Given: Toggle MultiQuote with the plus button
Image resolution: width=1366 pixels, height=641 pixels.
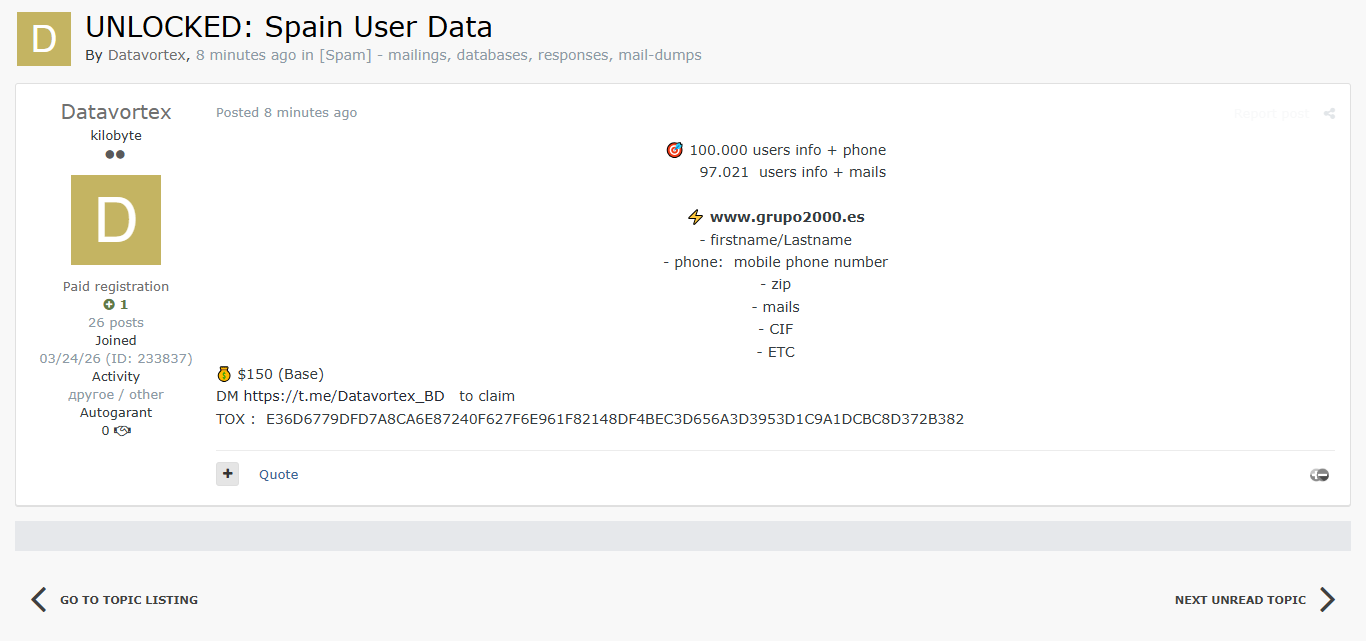Looking at the screenshot, I should click(227, 474).
